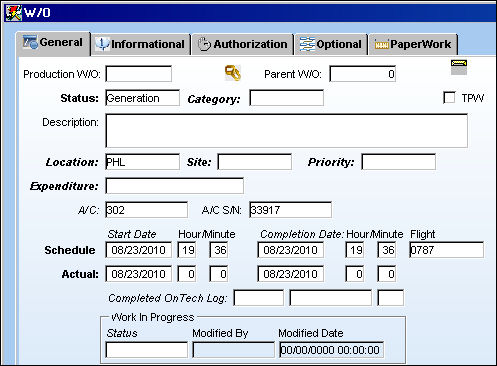
Task: Click the A/C field showing 302
Action: 146,210
